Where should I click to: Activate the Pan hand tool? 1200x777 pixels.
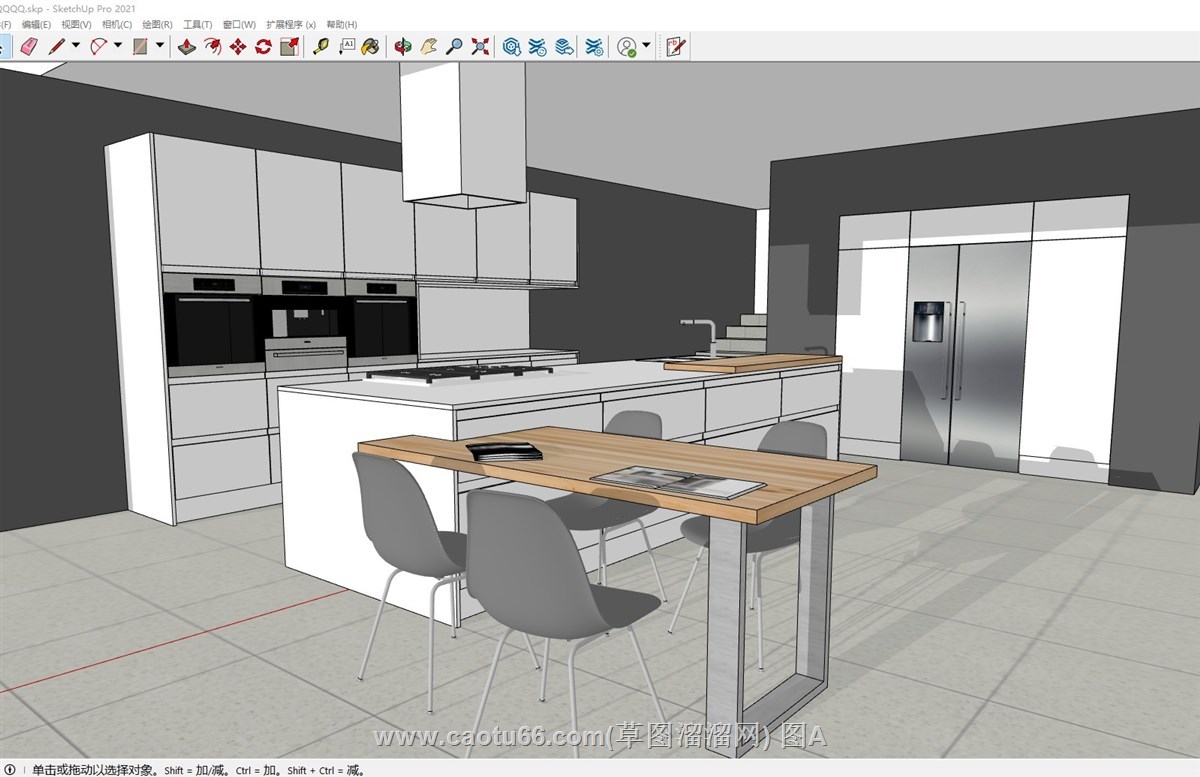428,46
